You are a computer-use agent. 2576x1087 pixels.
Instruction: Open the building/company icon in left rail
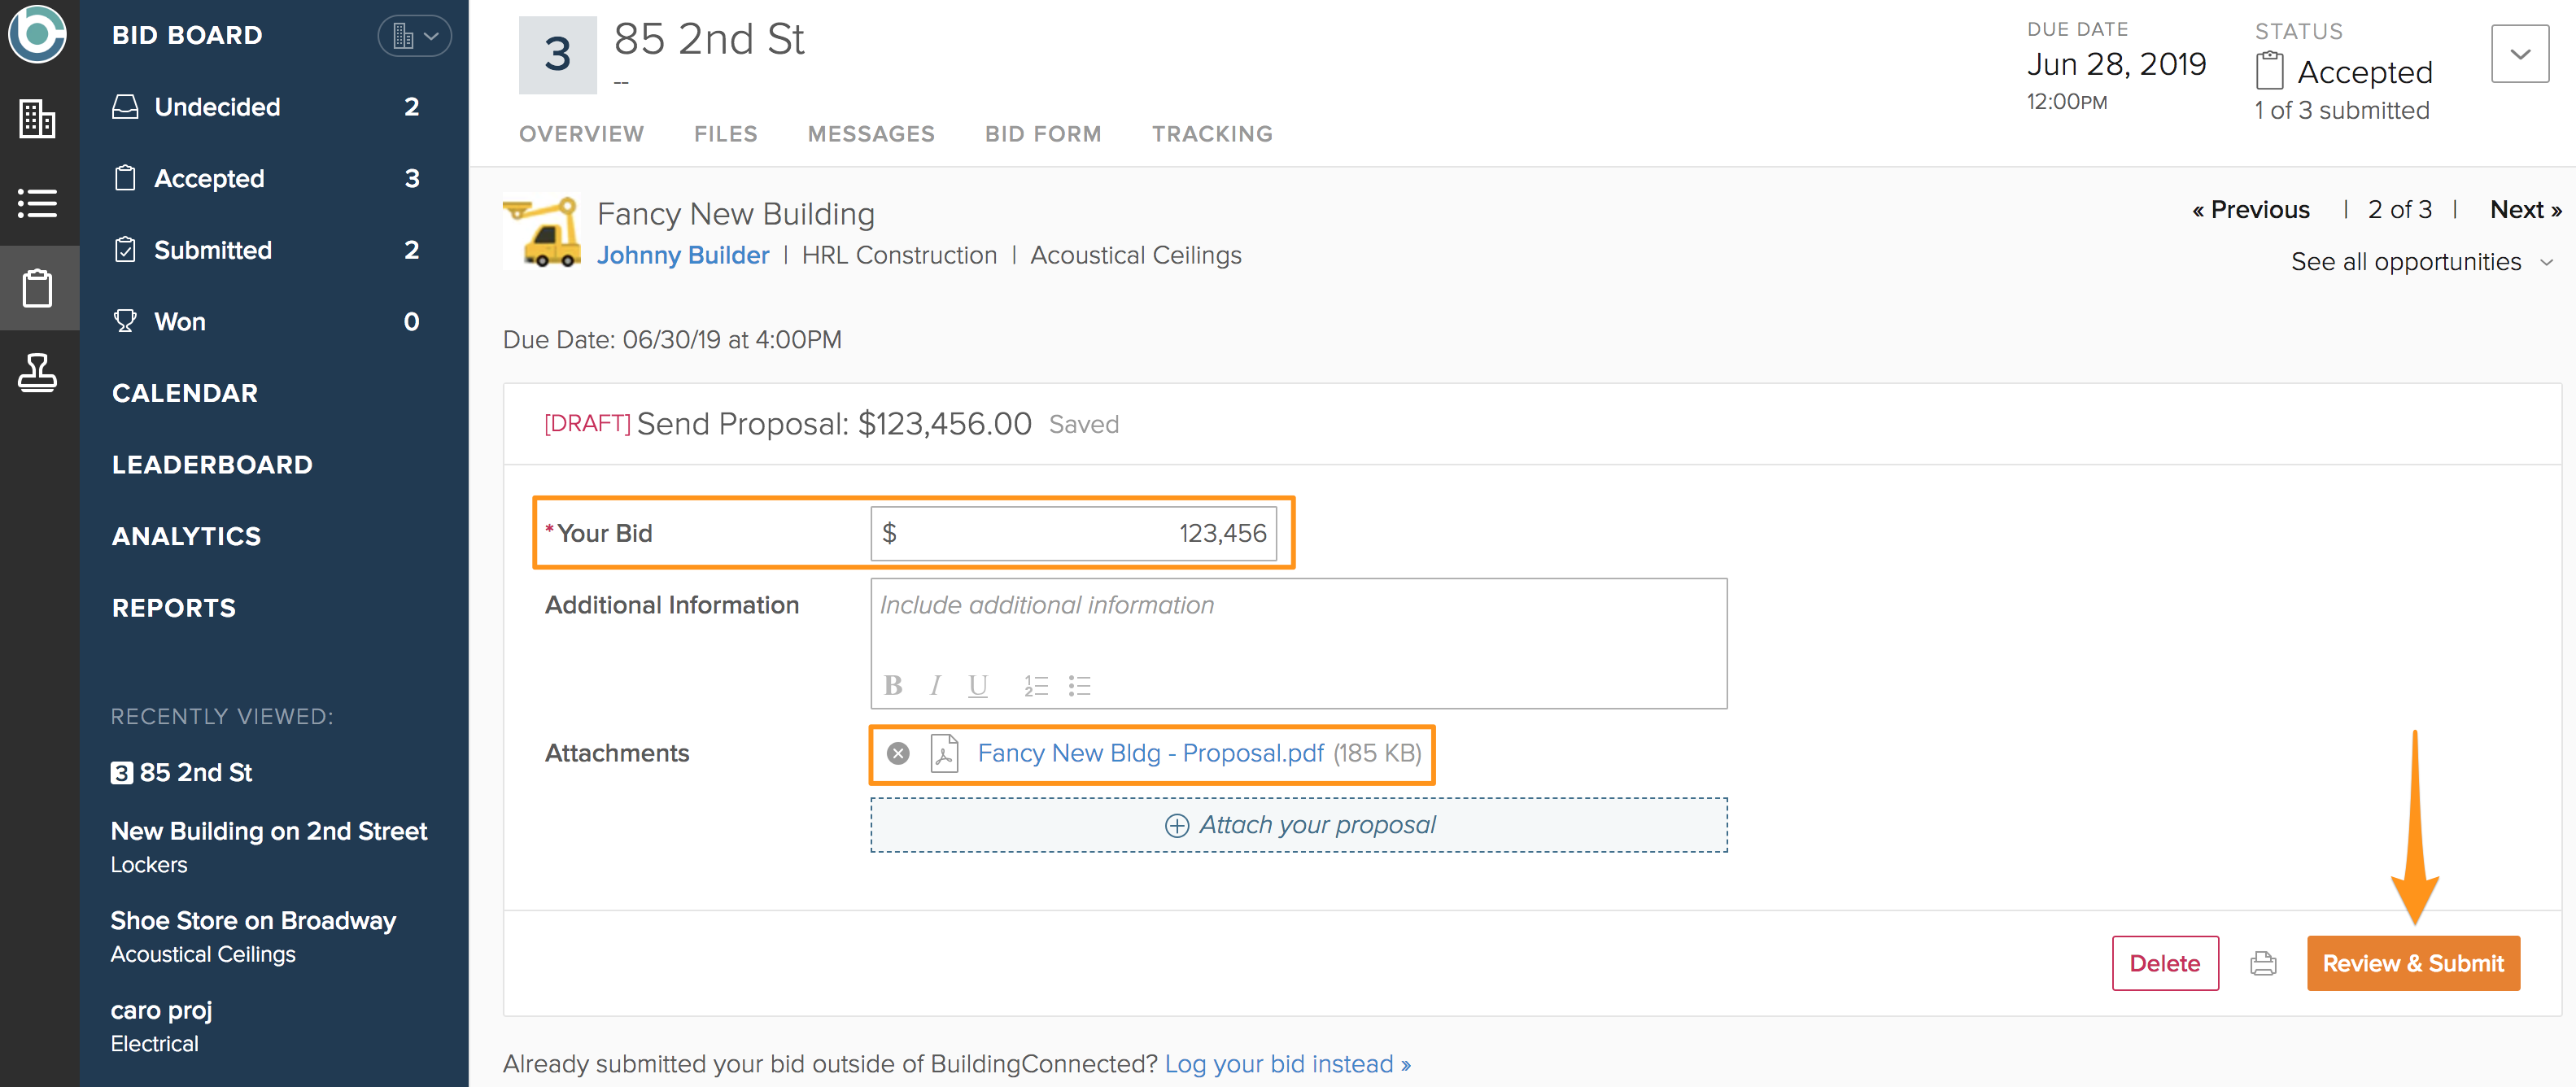coord(38,119)
